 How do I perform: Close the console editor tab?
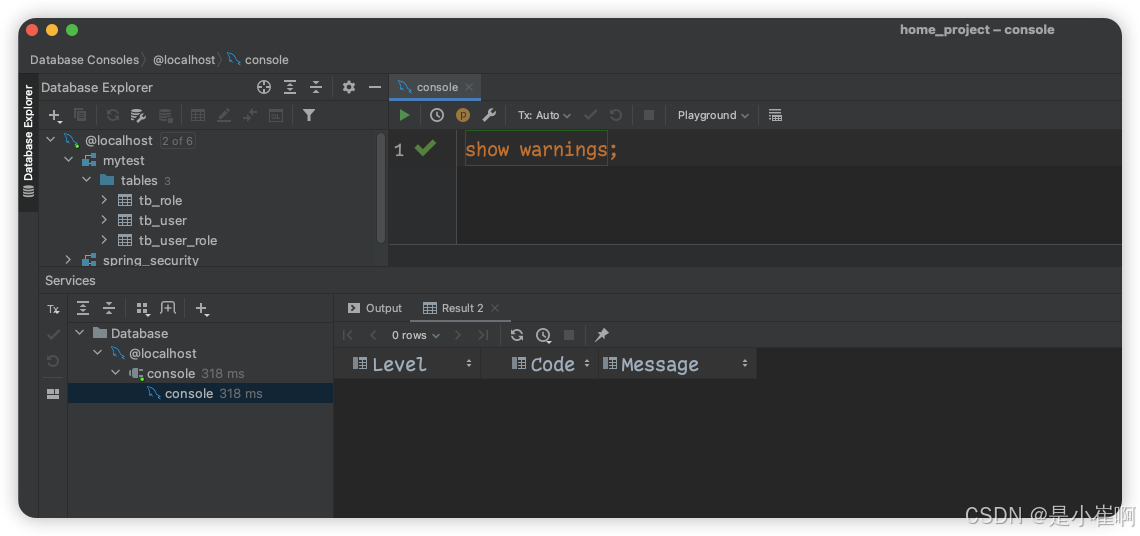click(x=469, y=87)
